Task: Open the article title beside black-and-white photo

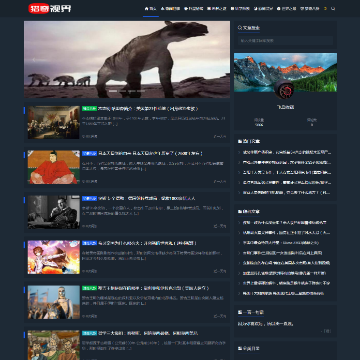Action: tap(147, 198)
